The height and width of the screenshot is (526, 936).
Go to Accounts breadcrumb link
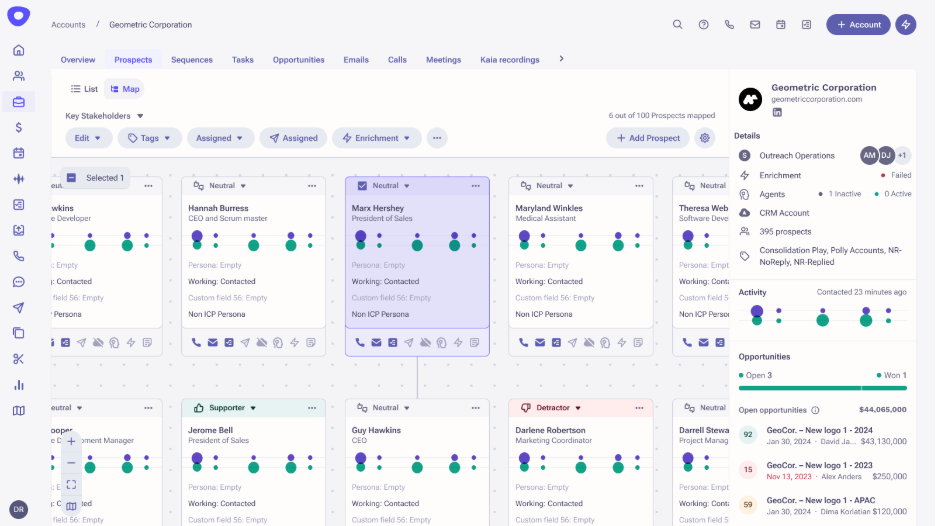point(68,24)
